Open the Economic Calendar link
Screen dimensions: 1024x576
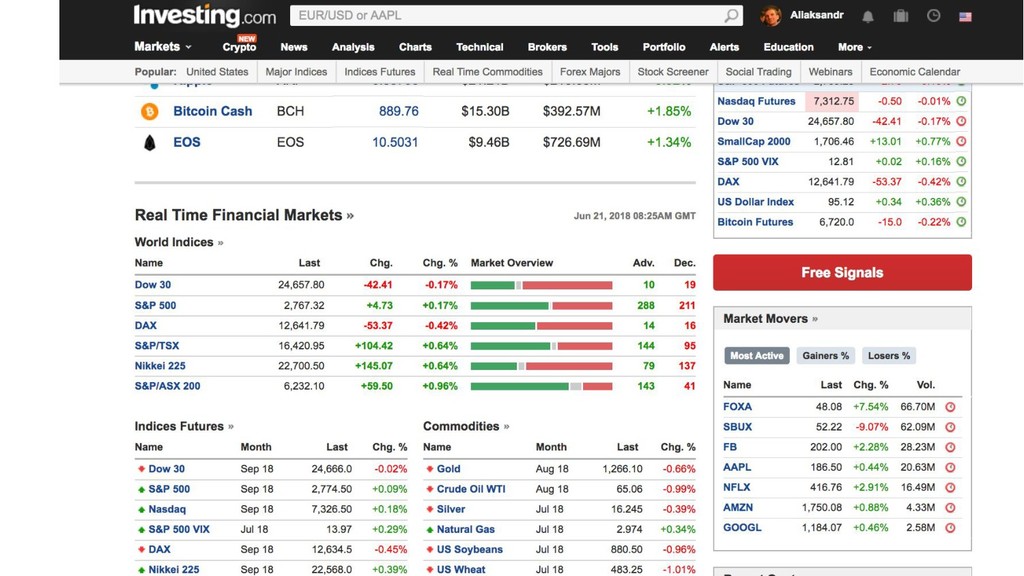click(915, 72)
